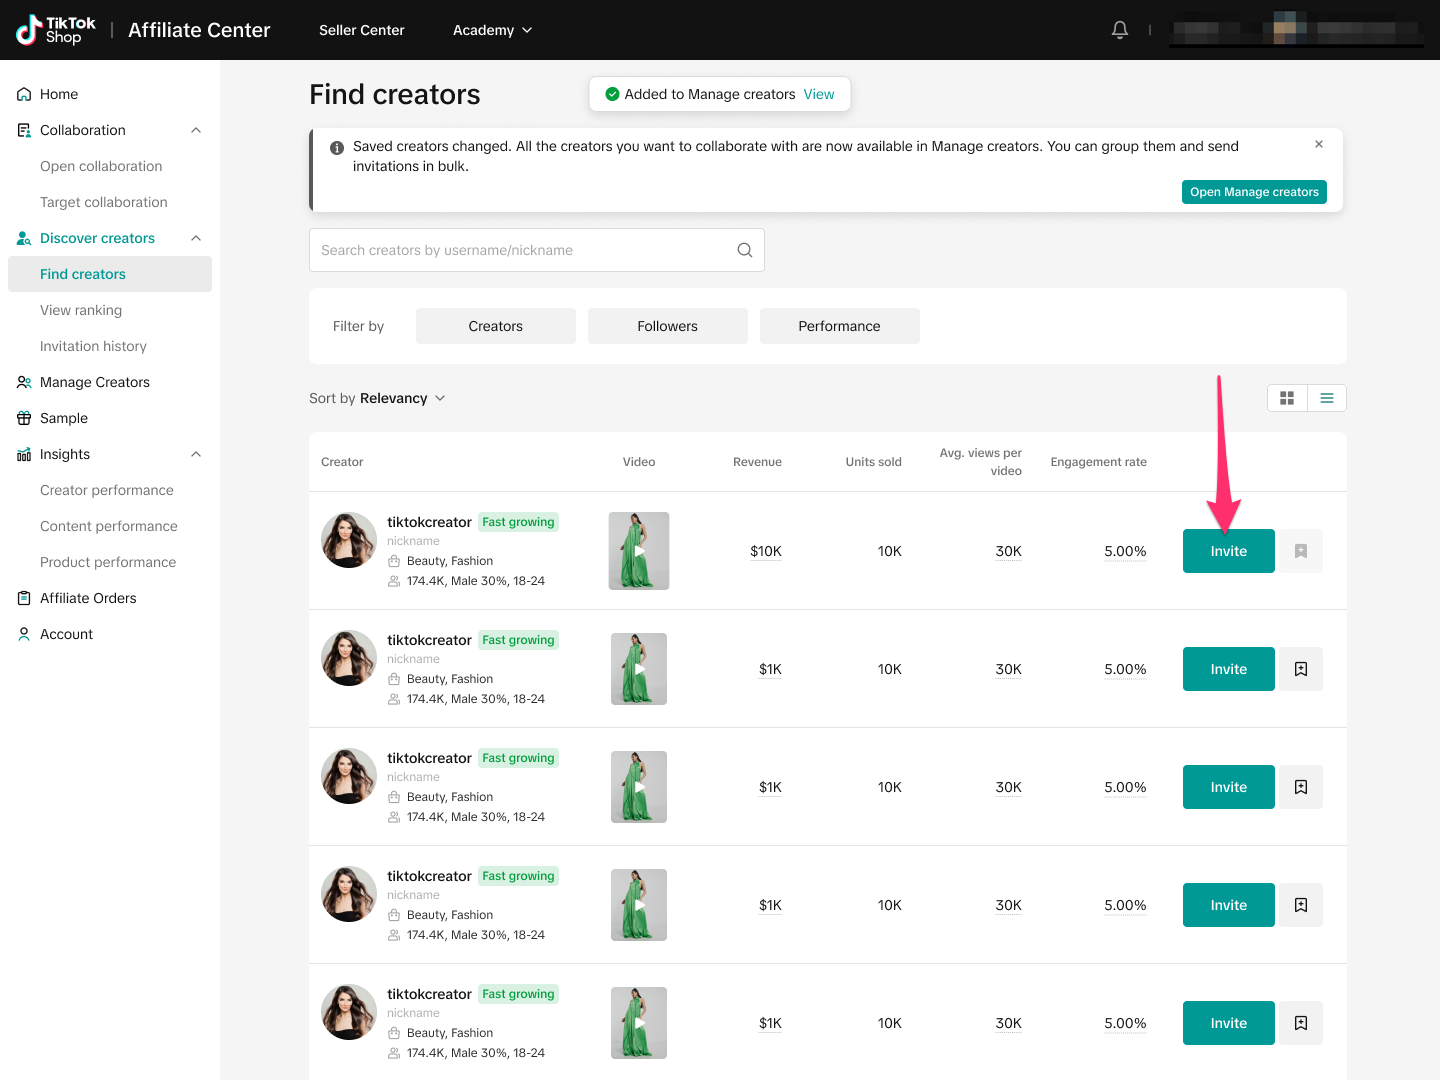
Task: Expand the Academy dropdown menu
Action: [x=492, y=30]
